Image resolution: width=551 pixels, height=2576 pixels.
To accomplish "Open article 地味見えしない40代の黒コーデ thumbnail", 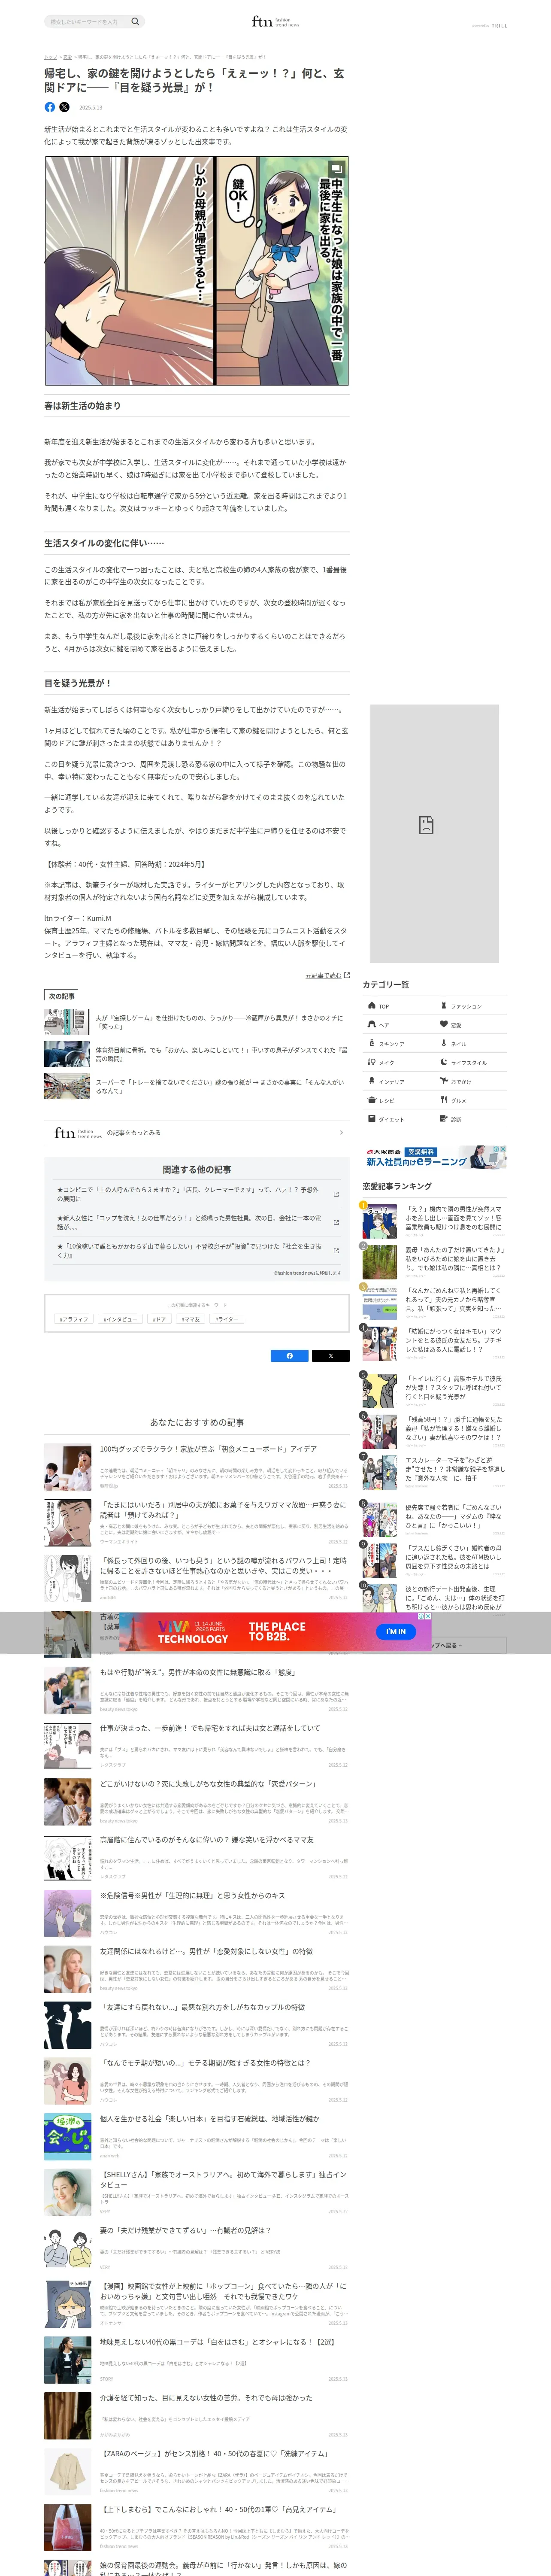I will [67, 2361].
